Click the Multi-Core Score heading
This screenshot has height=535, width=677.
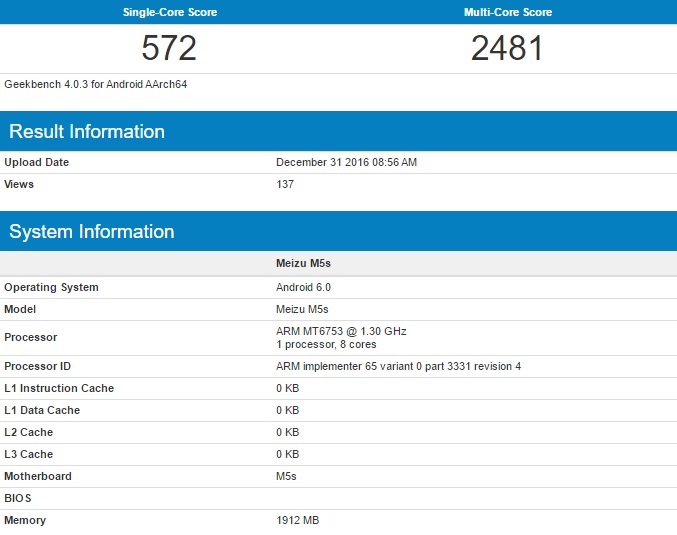[x=508, y=12]
